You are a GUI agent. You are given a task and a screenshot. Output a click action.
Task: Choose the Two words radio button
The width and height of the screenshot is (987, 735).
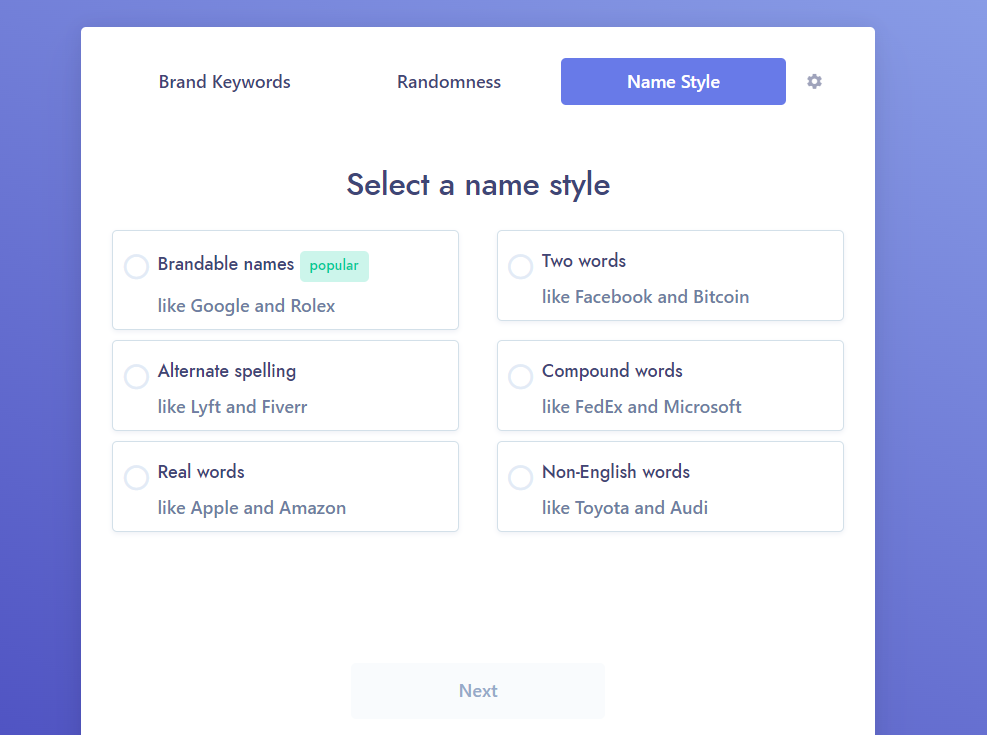521,267
